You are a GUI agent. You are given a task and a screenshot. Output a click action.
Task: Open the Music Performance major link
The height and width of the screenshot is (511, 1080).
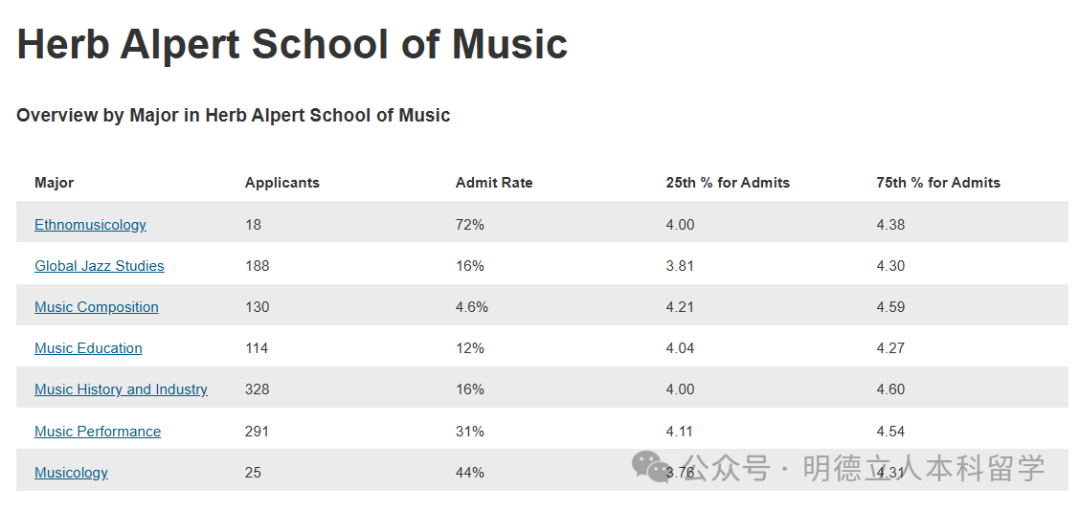[x=97, y=431]
